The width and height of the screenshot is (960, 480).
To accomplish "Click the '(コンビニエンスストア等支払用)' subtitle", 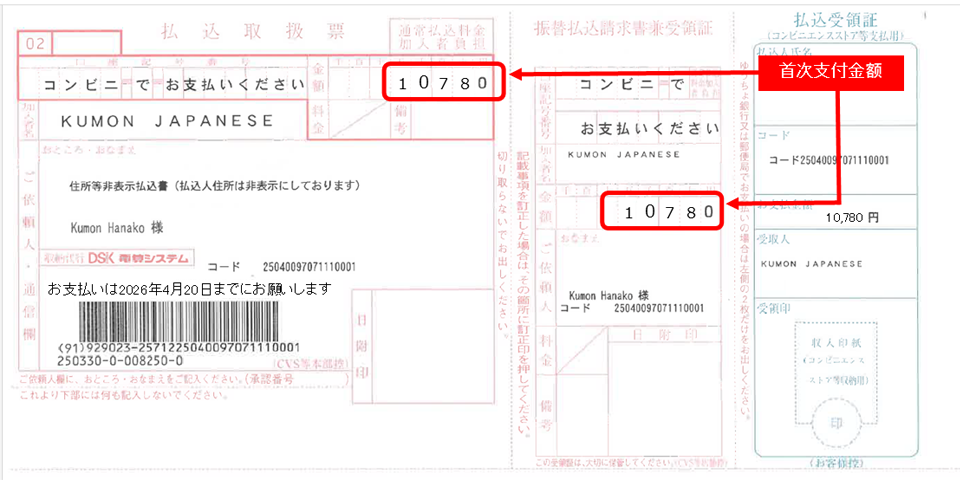I will pos(834,36).
